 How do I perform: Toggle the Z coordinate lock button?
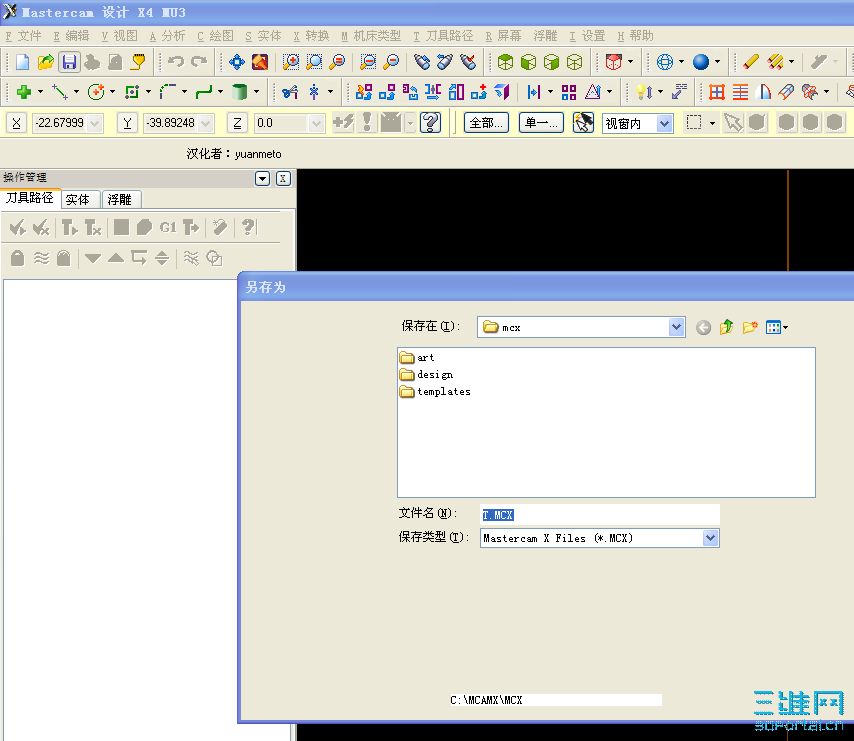[x=237, y=123]
